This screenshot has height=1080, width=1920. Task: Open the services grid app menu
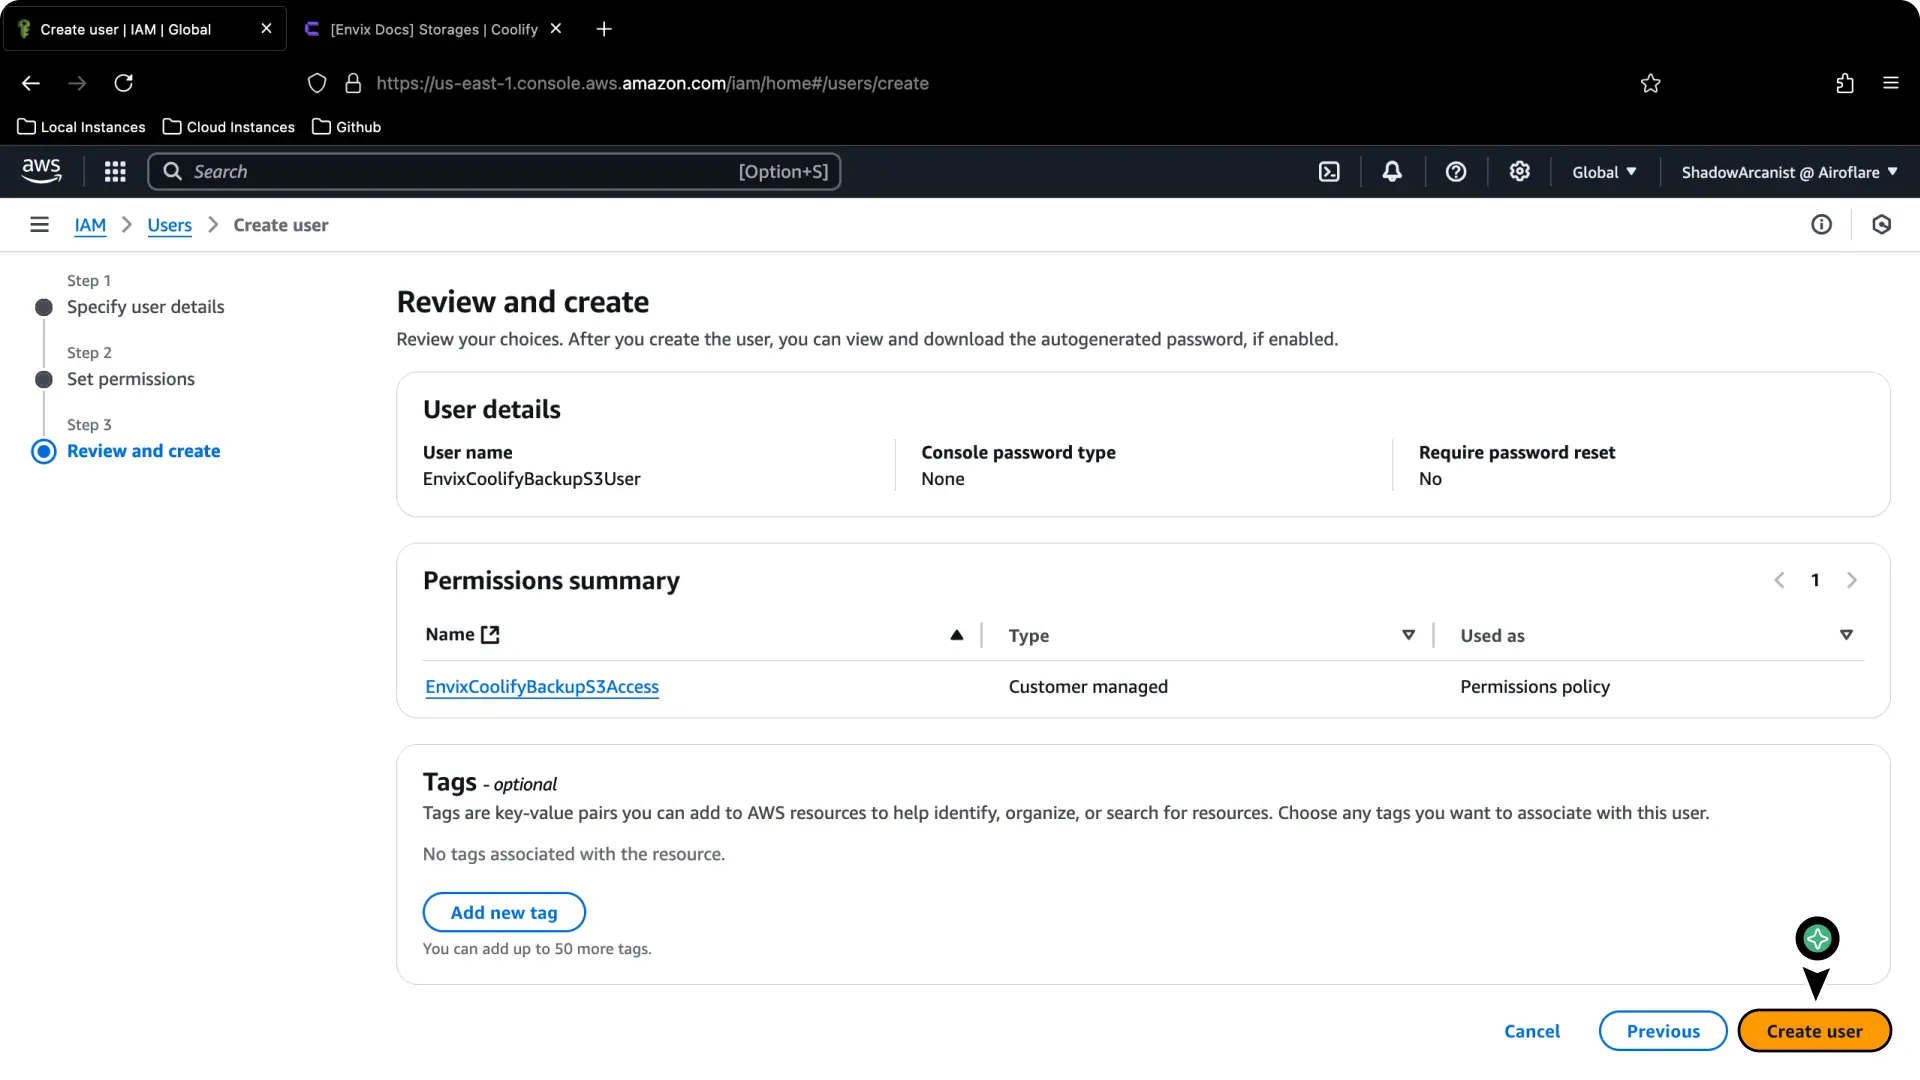point(115,171)
